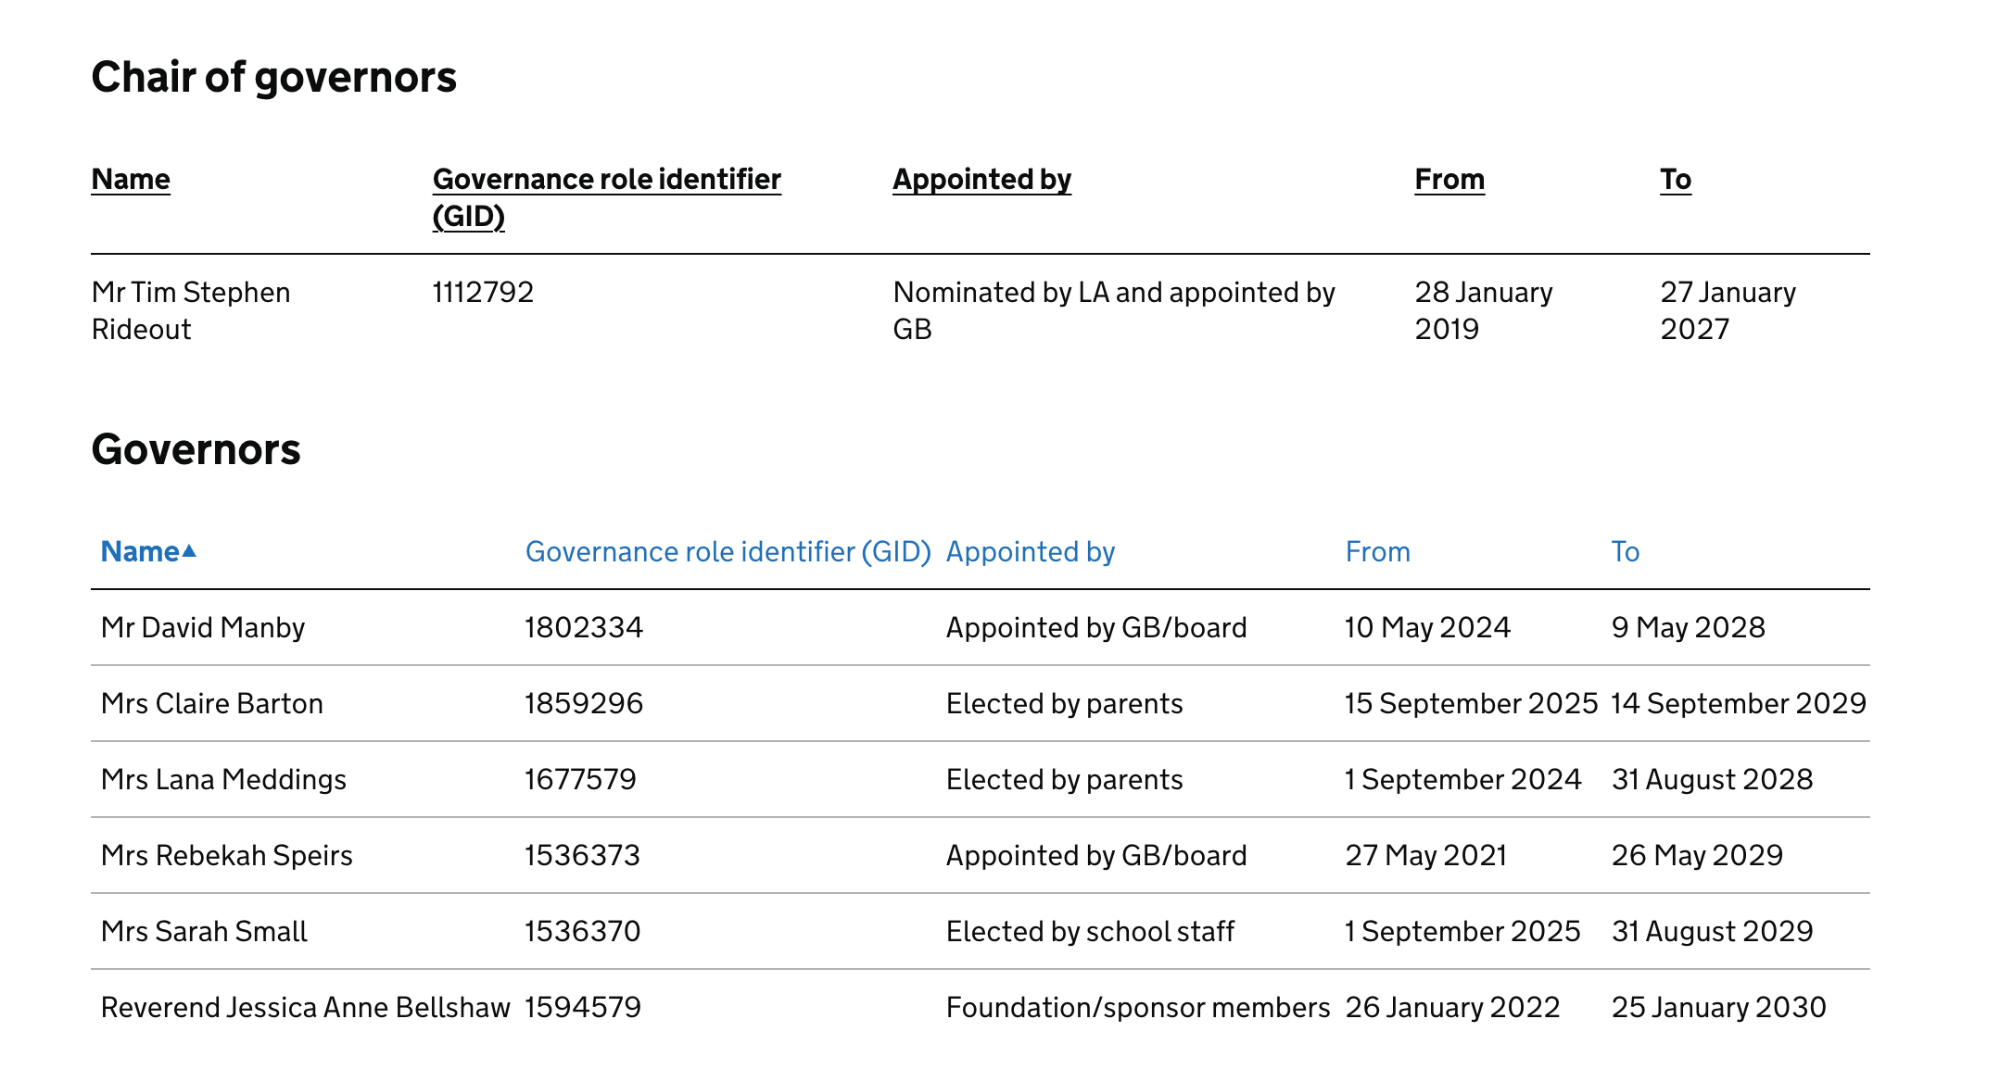Sort governors by From date
The width and height of the screenshot is (2000, 1082).
(1376, 552)
